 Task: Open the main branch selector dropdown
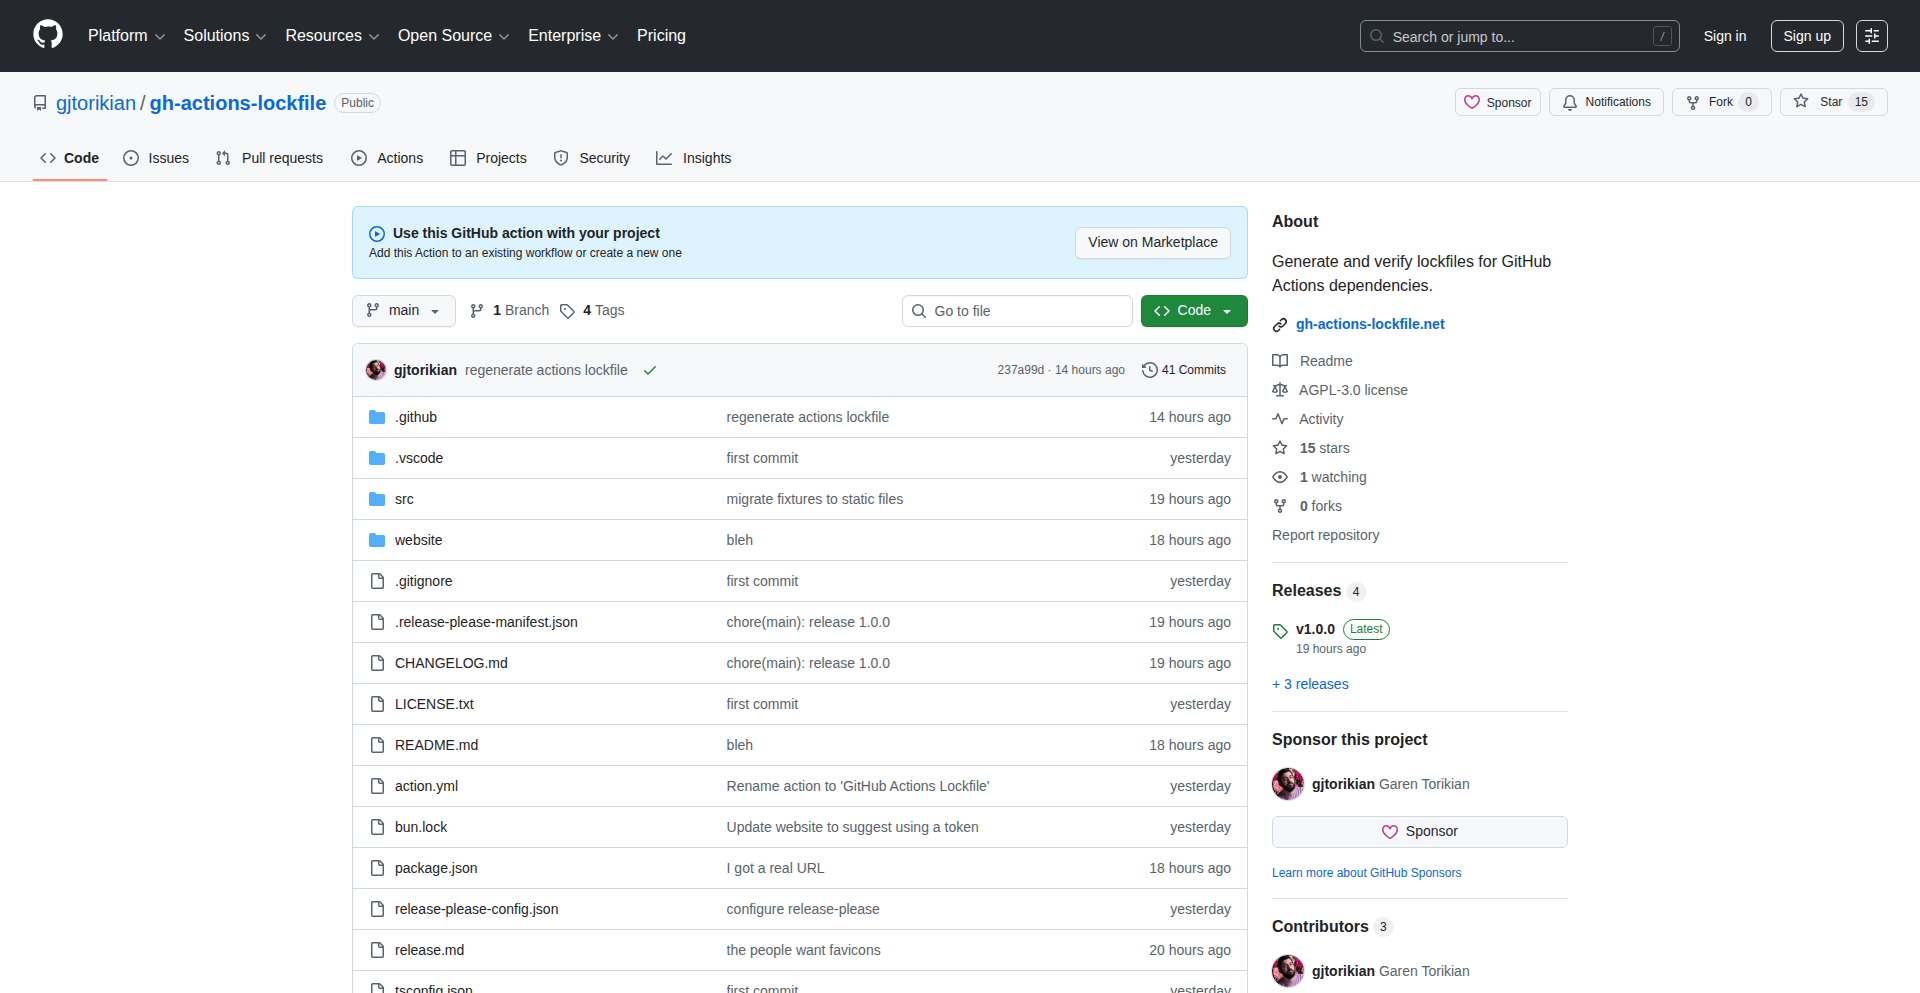pos(403,310)
